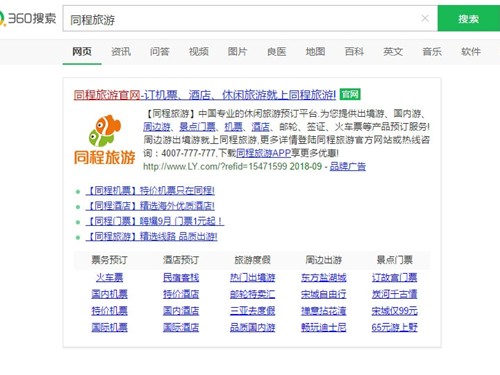Click the 景点门票 link in the description
The height and width of the screenshot is (375, 500).
tap(197, 127)
